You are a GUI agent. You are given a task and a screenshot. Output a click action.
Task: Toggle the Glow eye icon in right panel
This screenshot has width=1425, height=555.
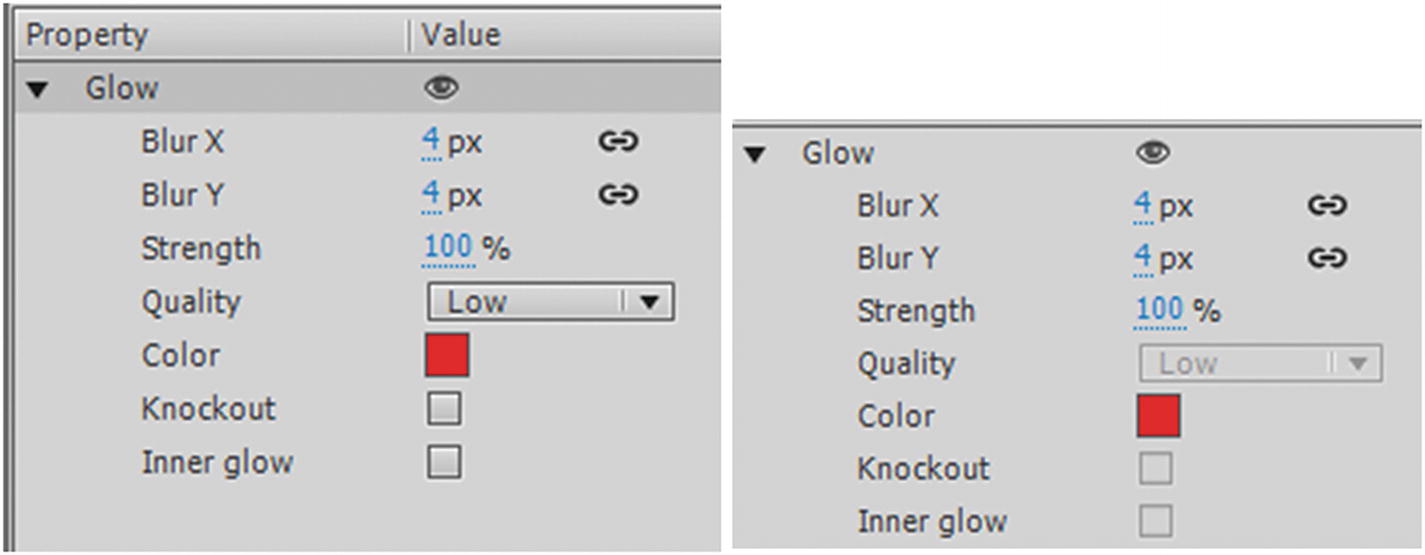(1153, 153)
